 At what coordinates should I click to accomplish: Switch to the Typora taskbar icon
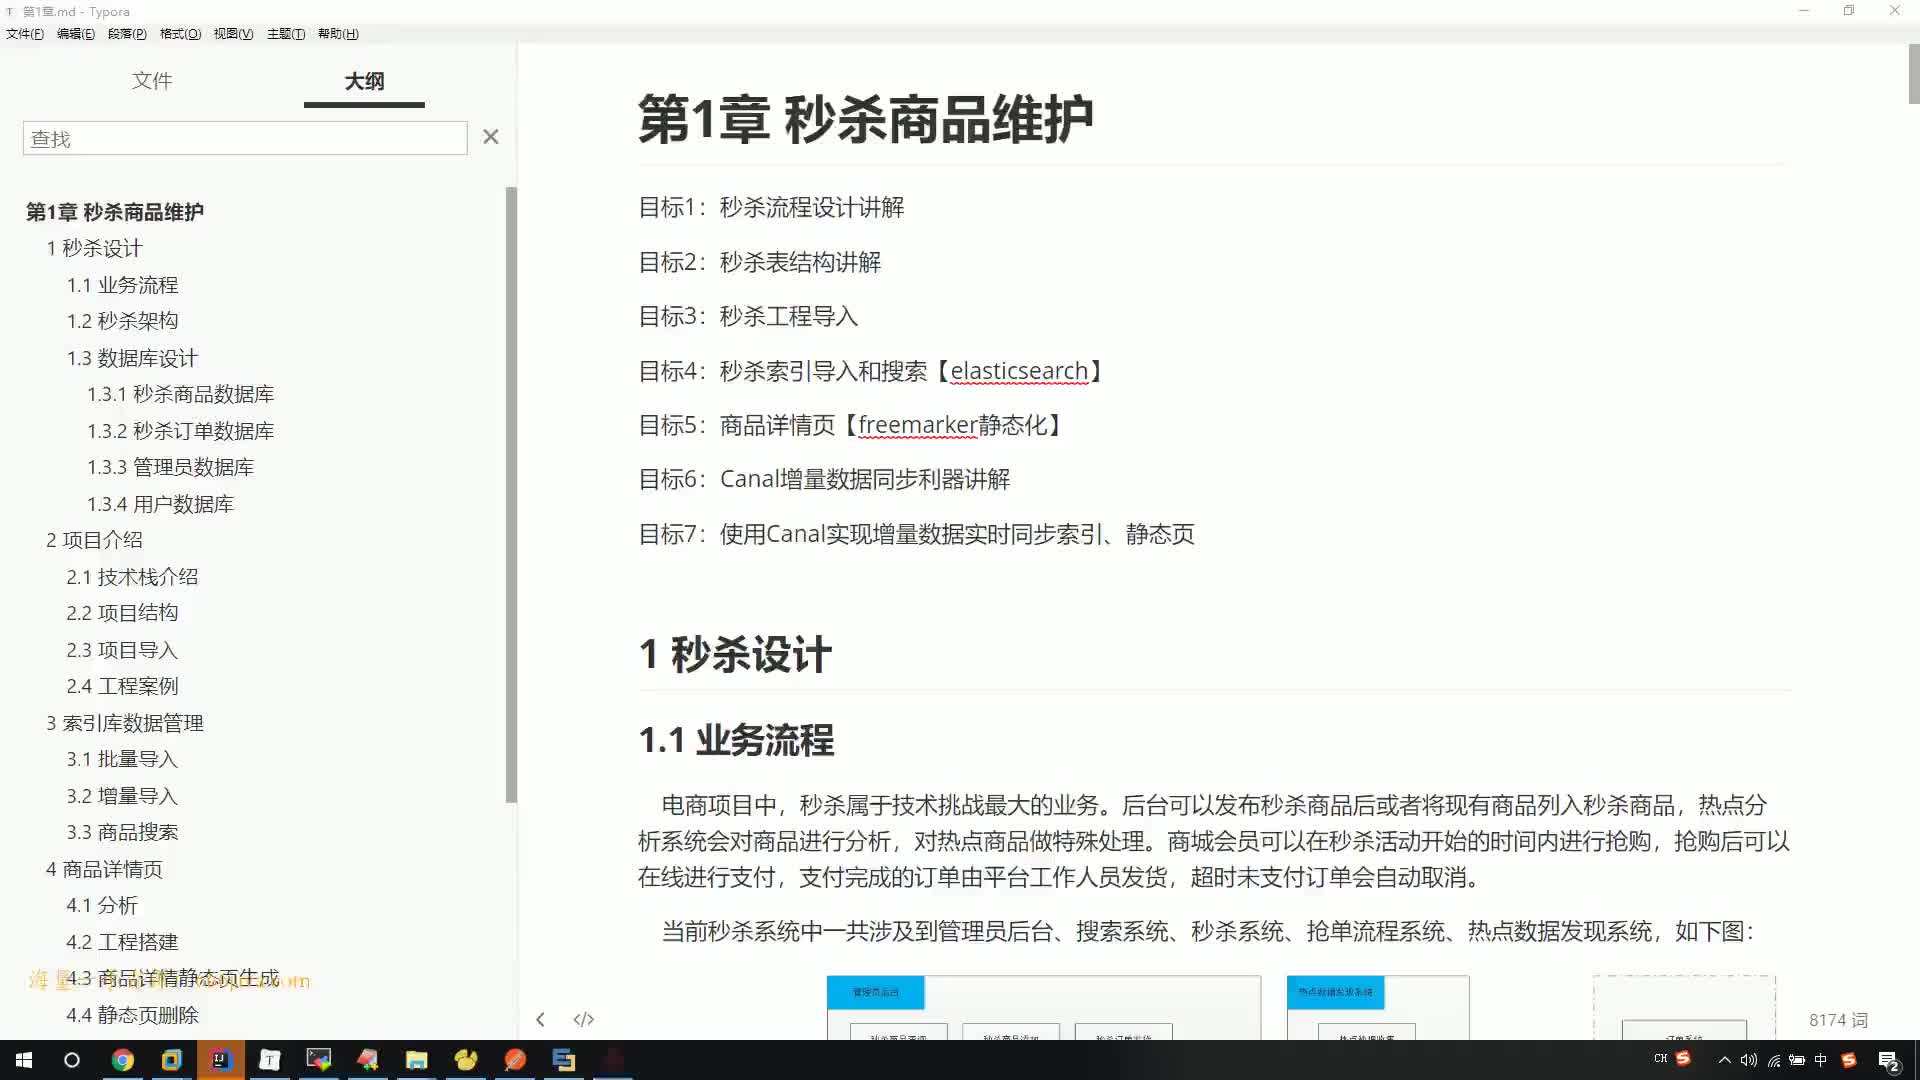click(x=270, y=1060)
